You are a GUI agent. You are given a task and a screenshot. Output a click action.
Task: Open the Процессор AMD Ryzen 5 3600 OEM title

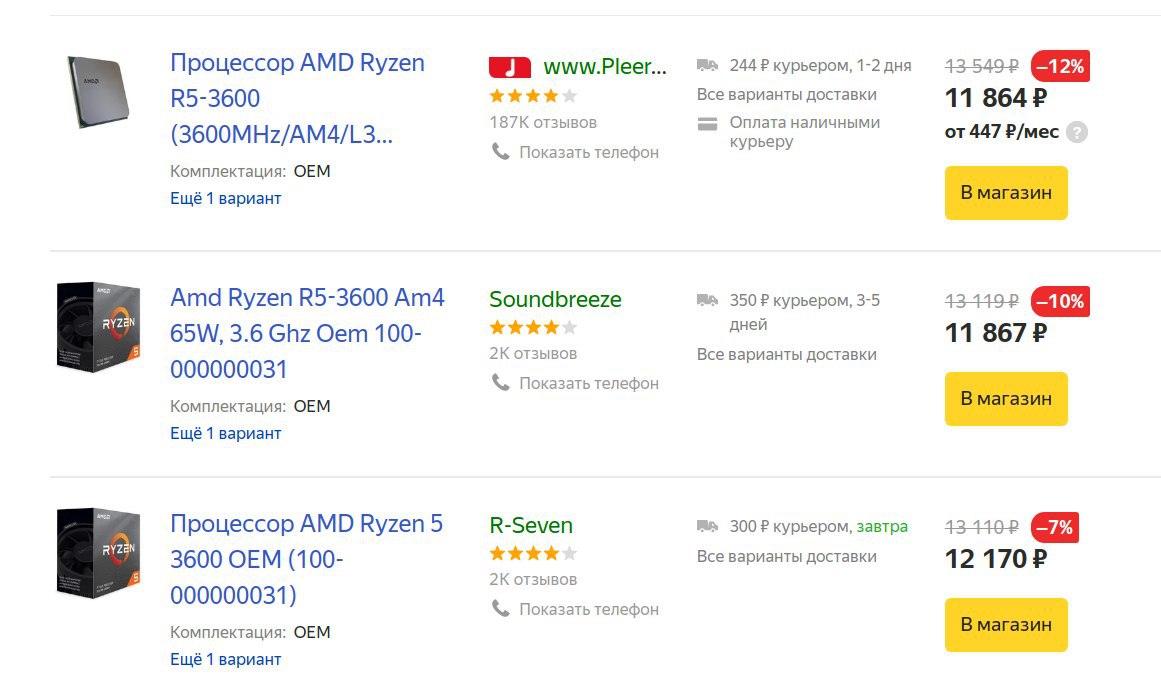click(307, 559)
